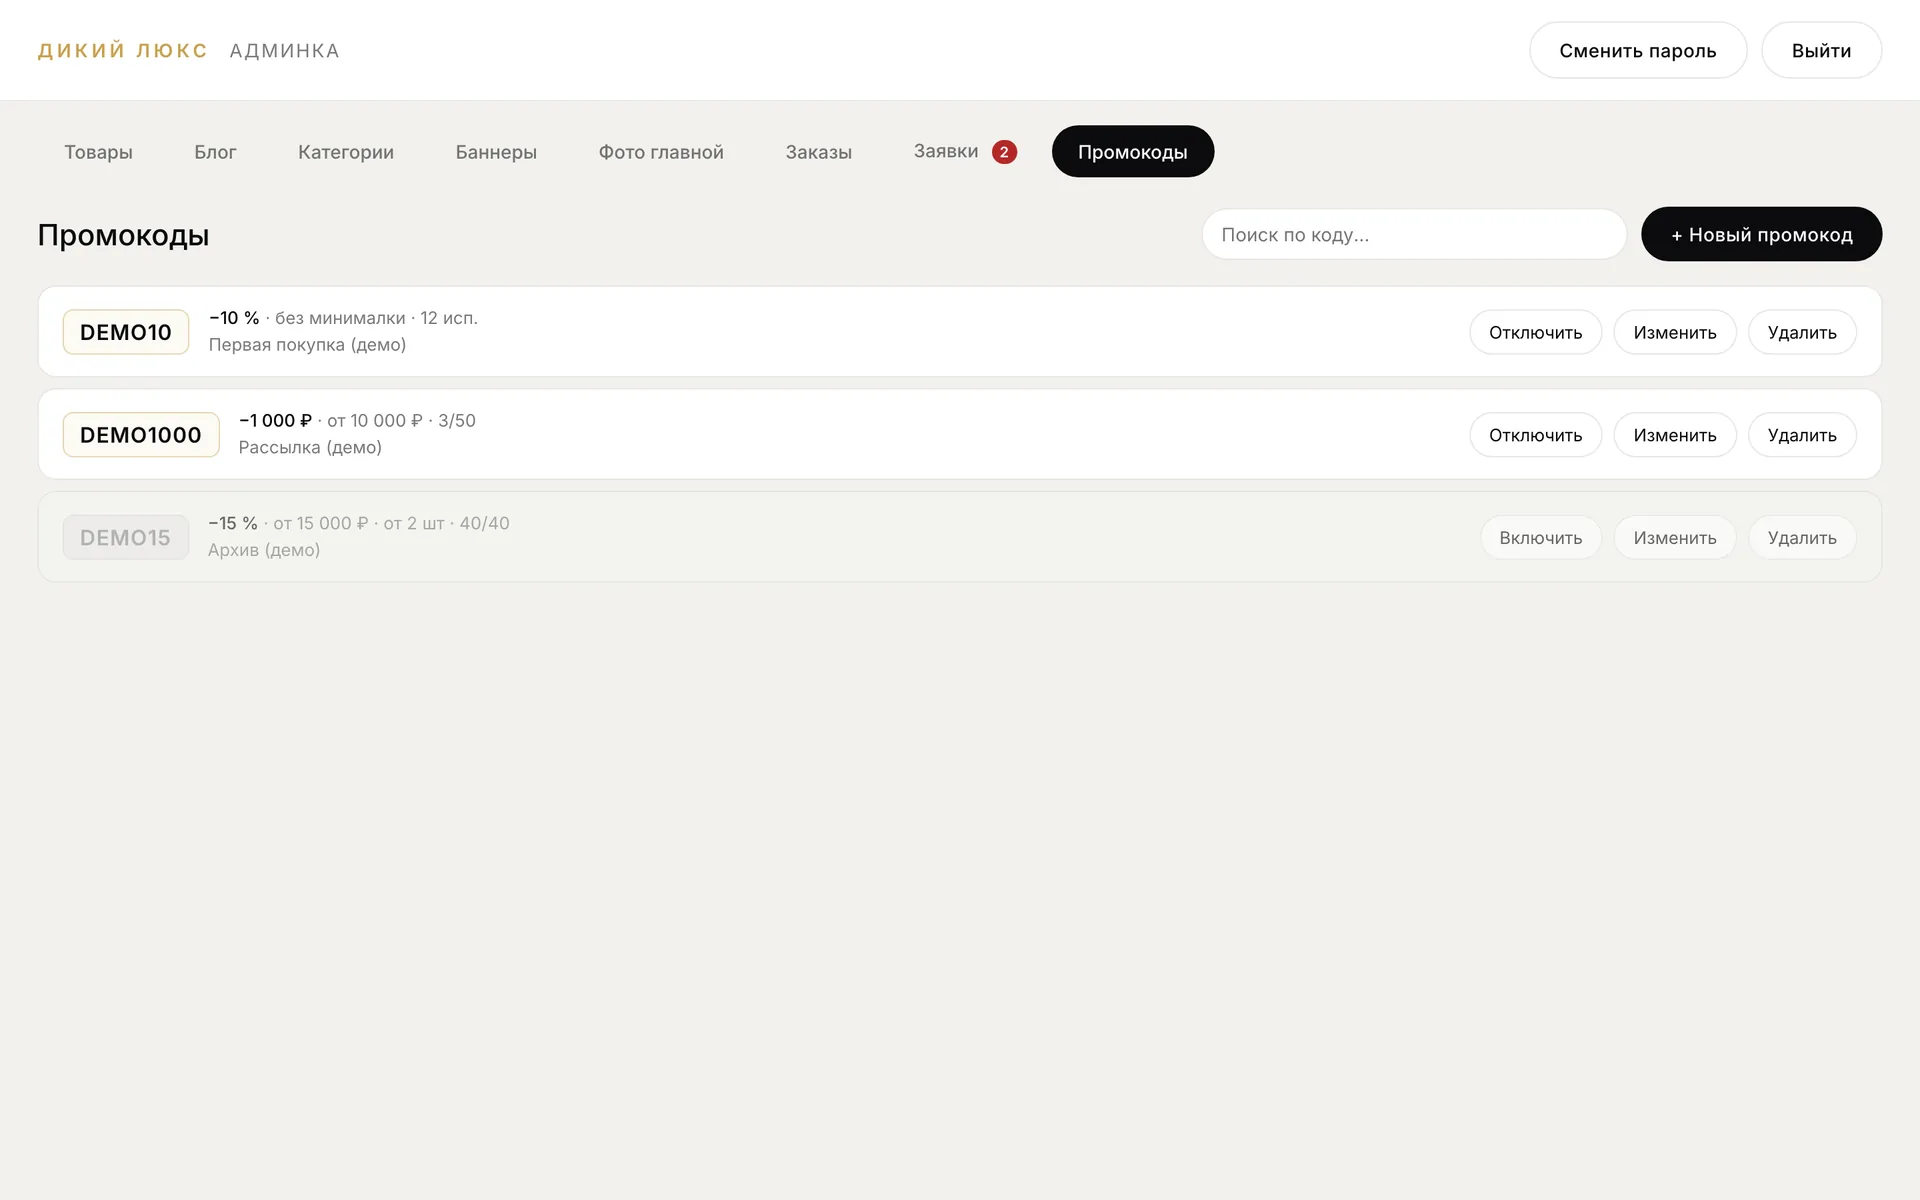This screenshot has width=1920, height=1200.
Task: Click the greyed DEMO15 code badge
Action: (126, 538)
